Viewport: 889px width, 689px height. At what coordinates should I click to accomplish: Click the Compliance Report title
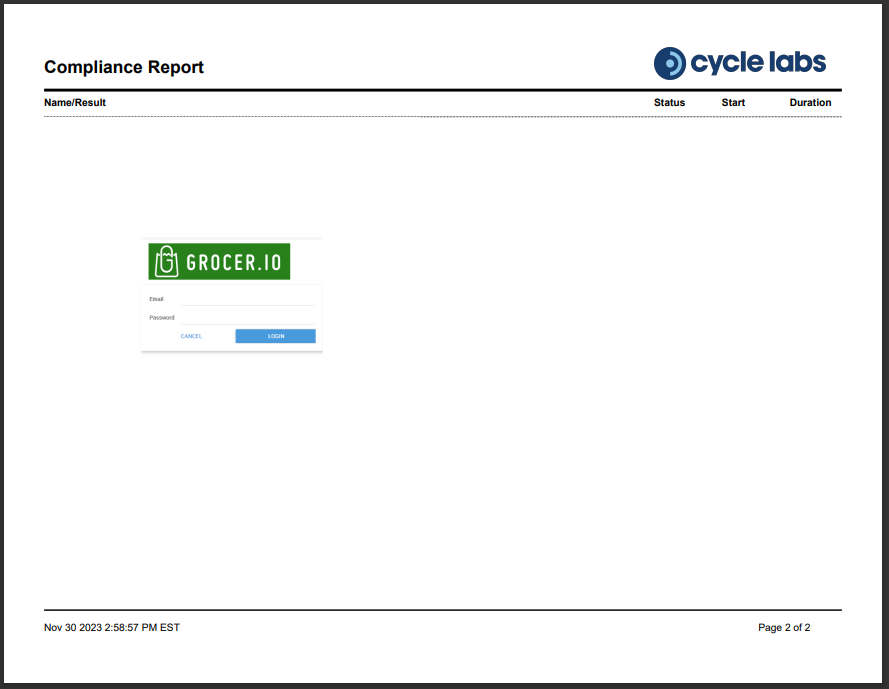(124, 67)
